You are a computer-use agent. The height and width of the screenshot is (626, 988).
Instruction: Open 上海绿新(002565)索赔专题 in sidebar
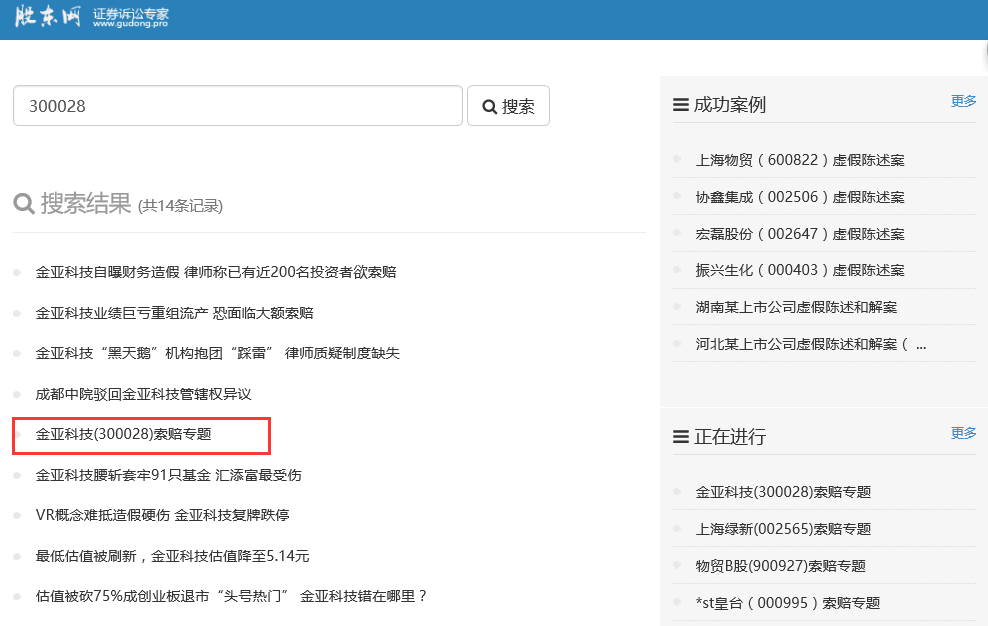(x=783, y=529)
